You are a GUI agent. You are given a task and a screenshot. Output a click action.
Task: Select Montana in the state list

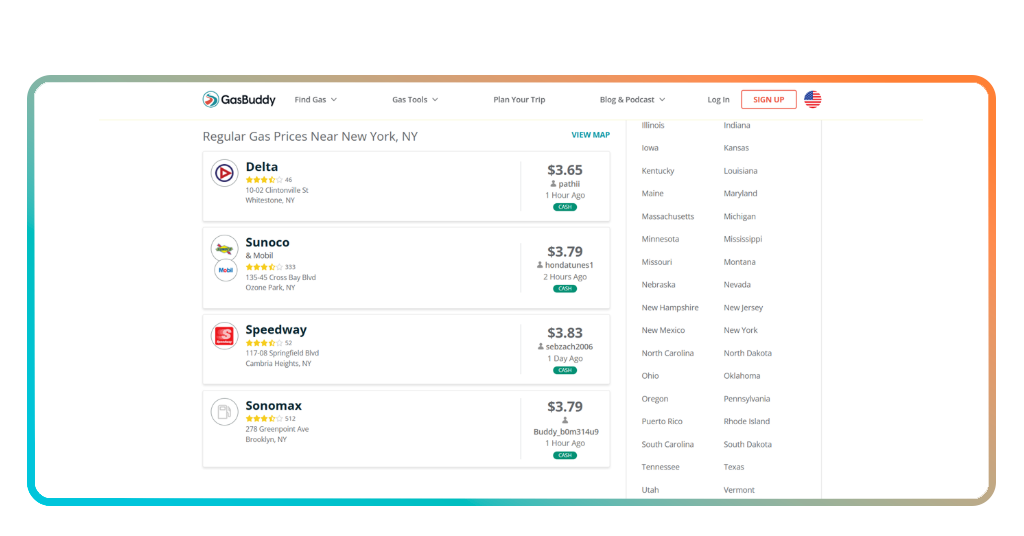tap(739, 262)
